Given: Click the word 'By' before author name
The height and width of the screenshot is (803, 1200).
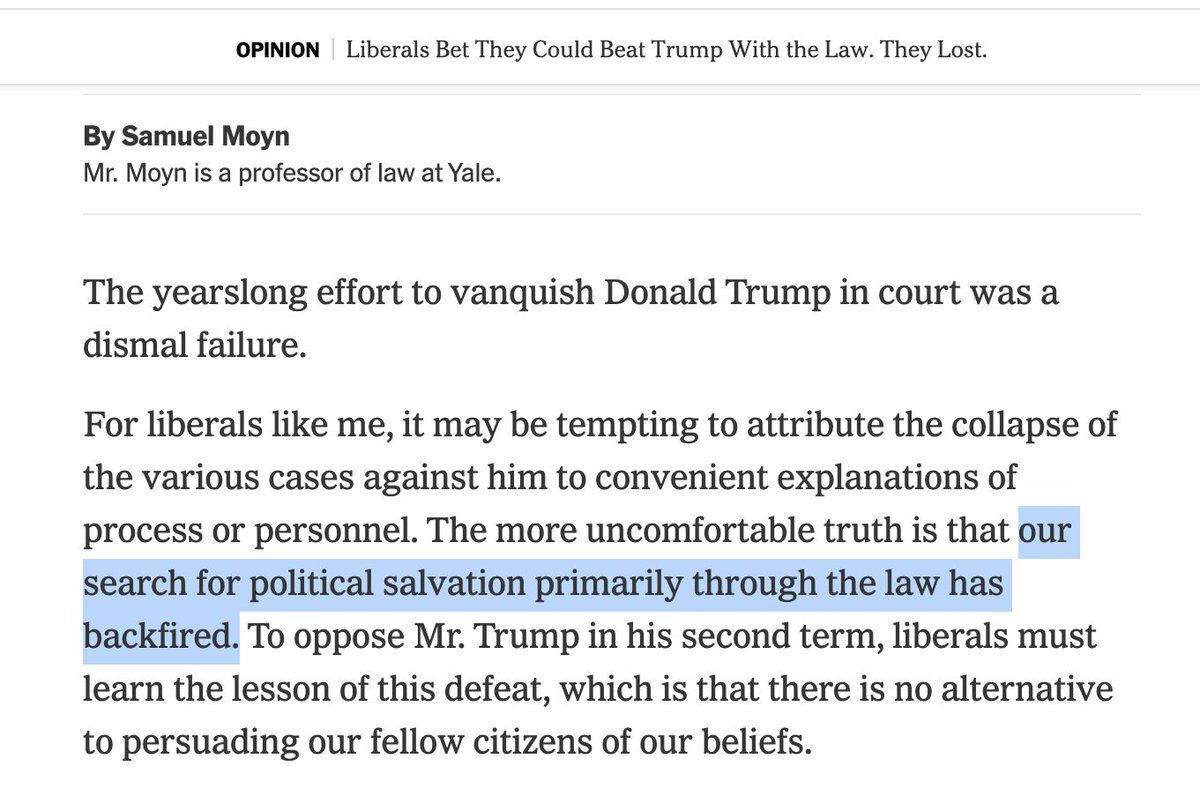Looking at the screenshot, I should pyautogui.click(x=99, y=137).
